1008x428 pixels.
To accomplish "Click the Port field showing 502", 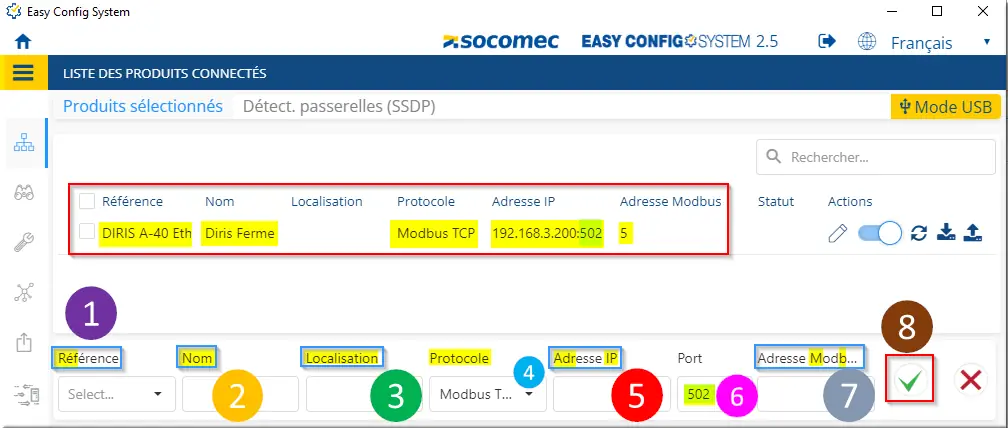I will (714, 394).
